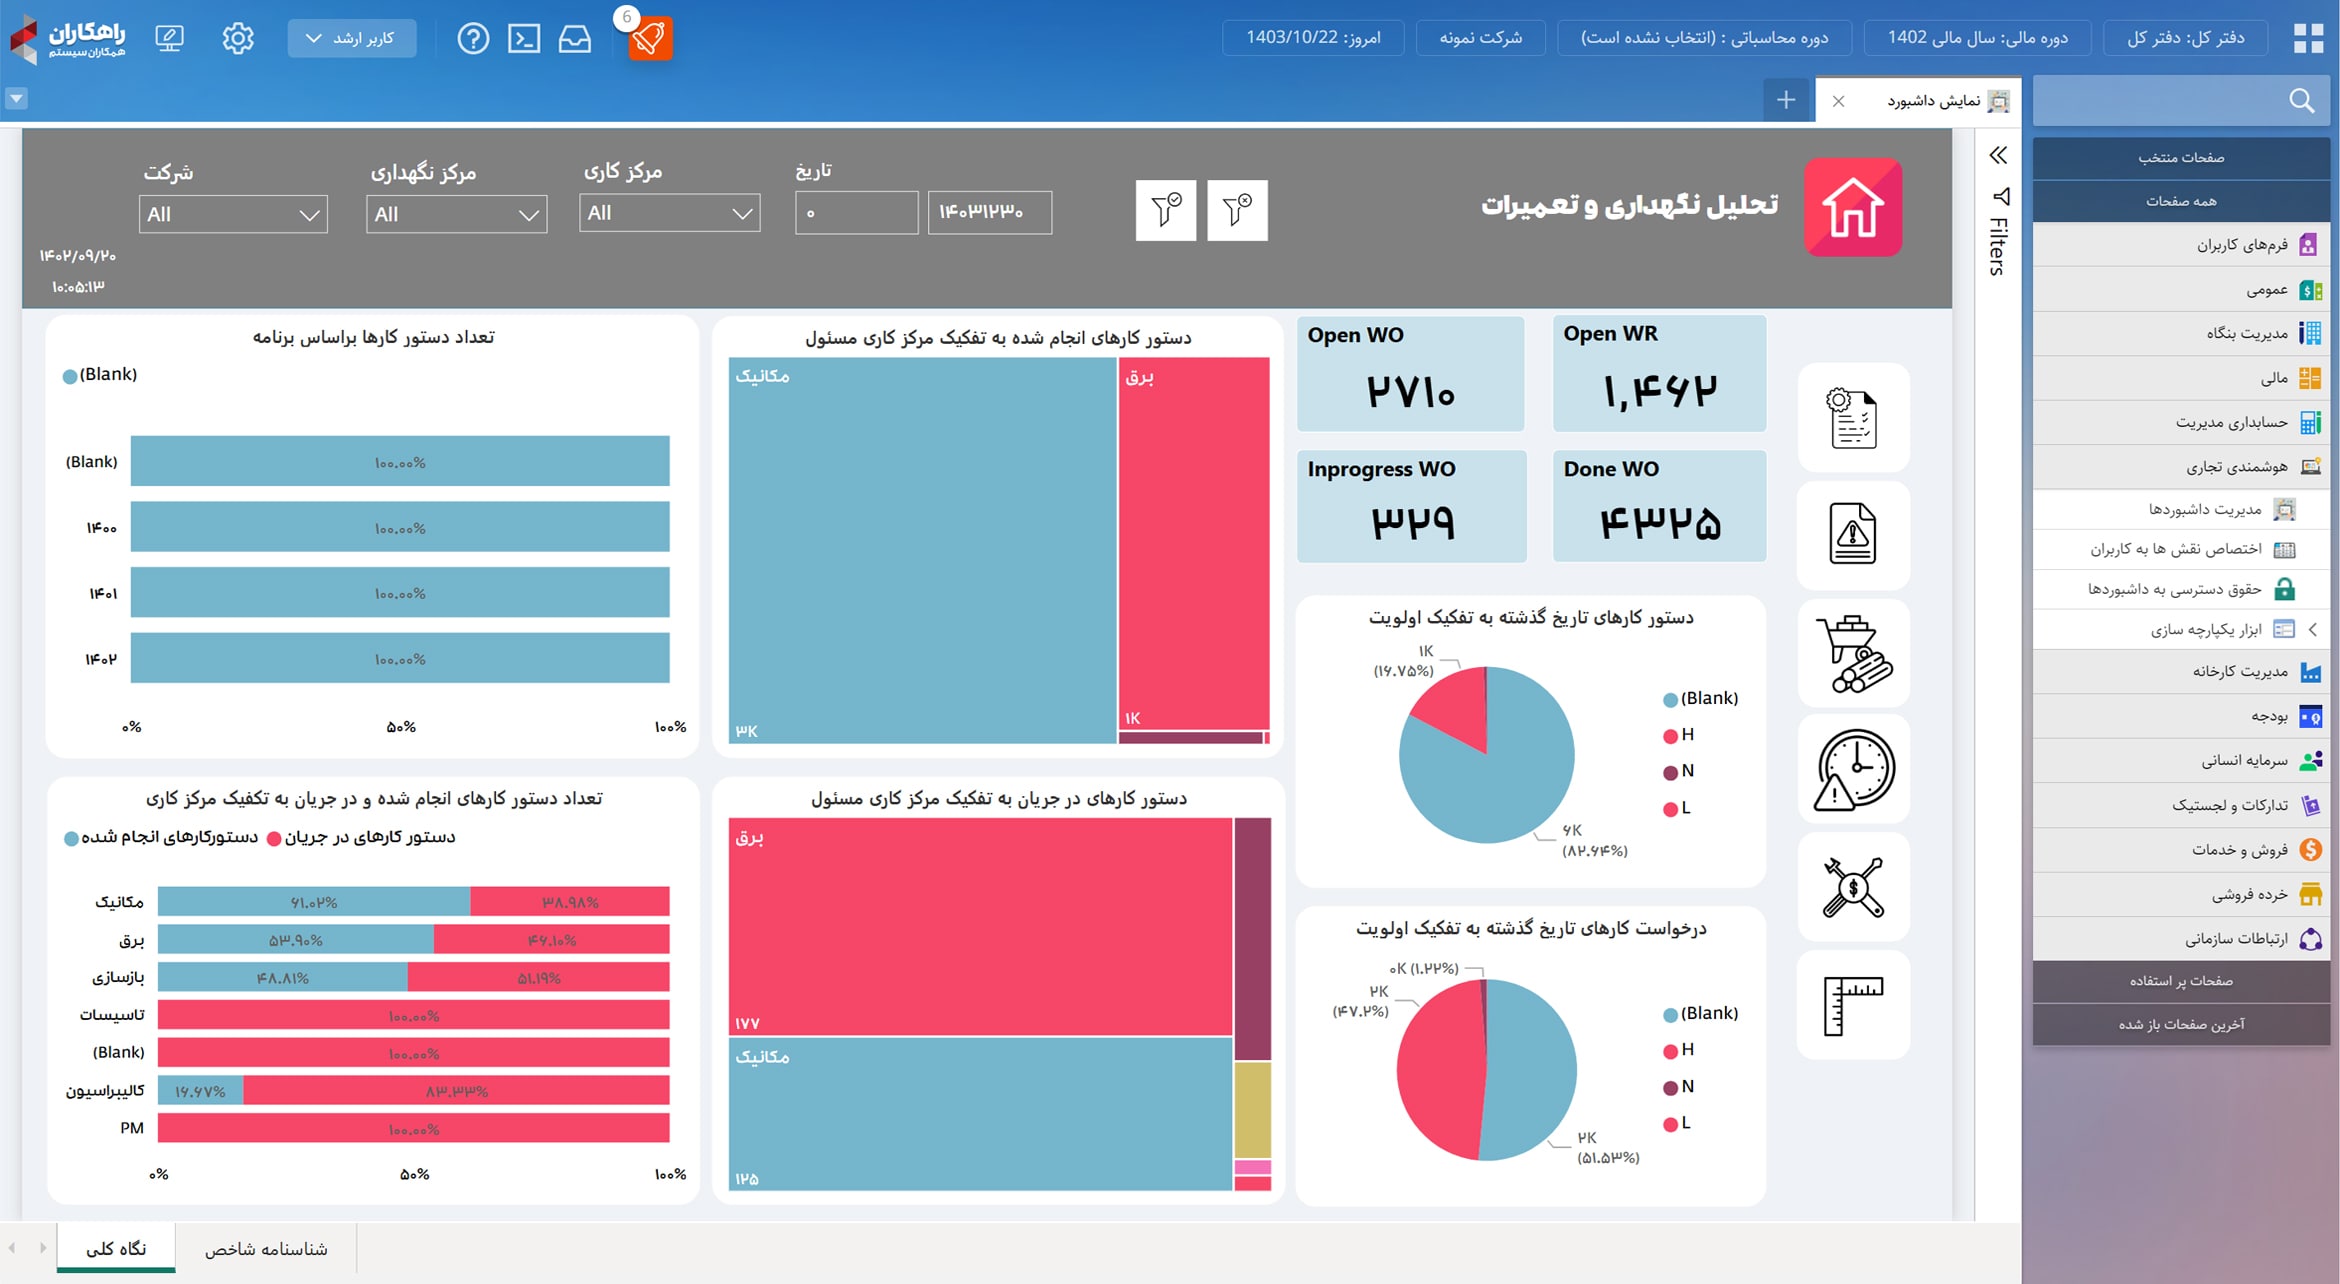
Task: Open مدیریت داشبوردها item
Action: (2181, 509)
